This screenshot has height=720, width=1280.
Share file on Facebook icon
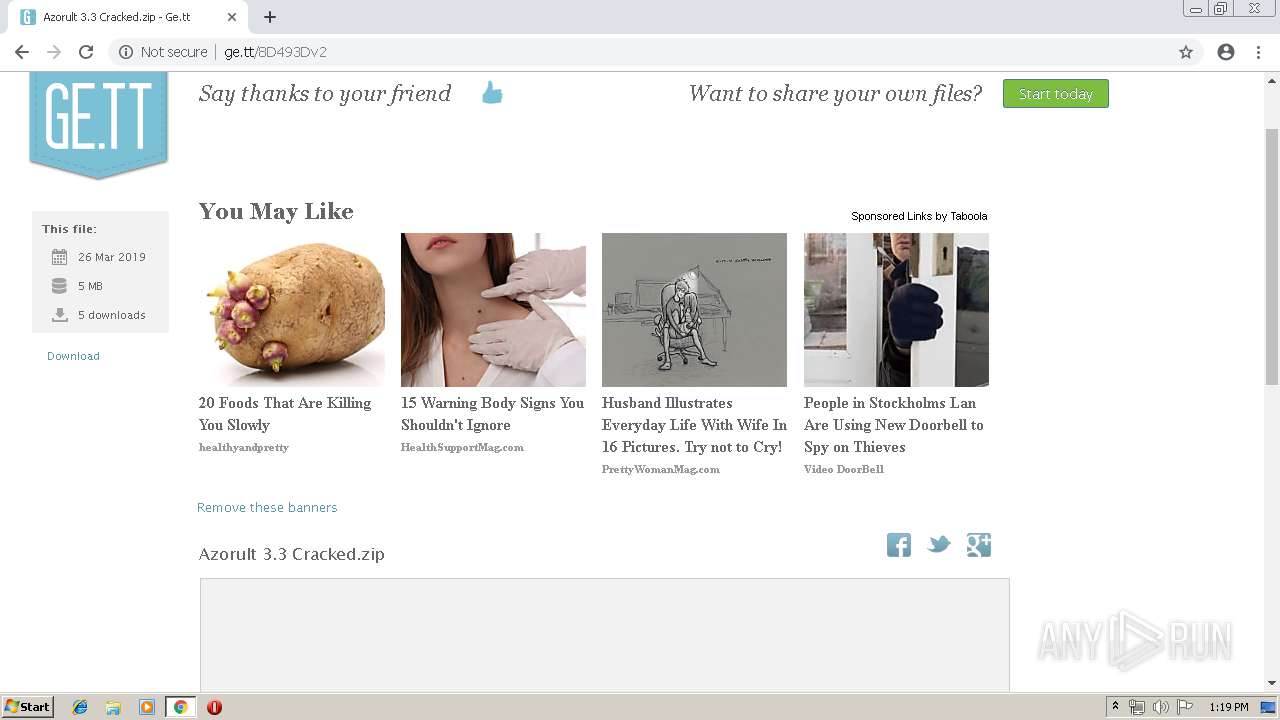[898, 545]
